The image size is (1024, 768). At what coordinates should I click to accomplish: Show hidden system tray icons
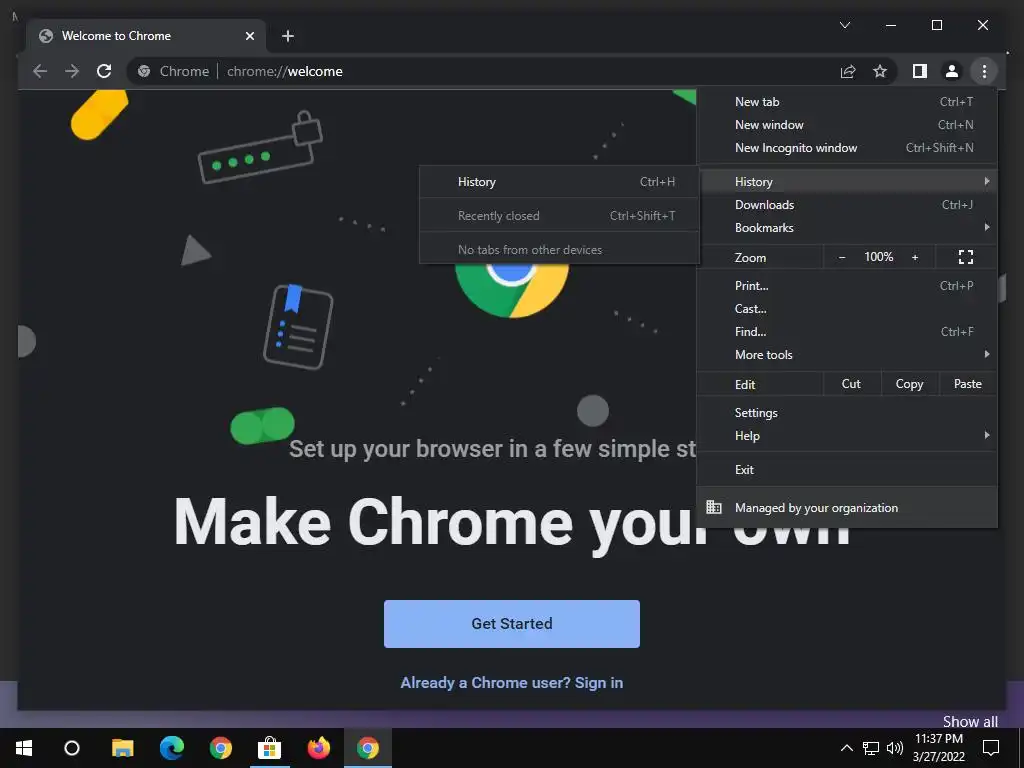pos(846,748)
